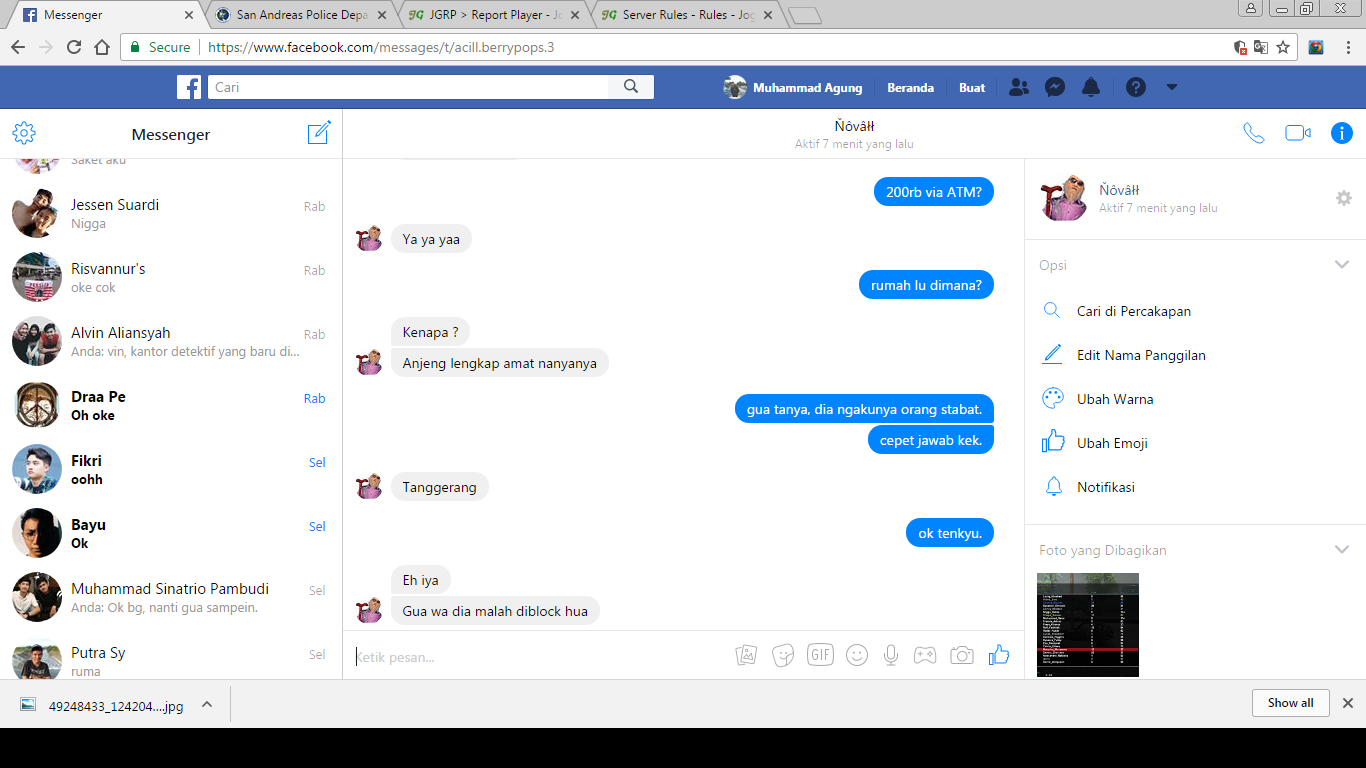
Task: Choose a sticker from the sticker icon
Action: tap(783, 655)
